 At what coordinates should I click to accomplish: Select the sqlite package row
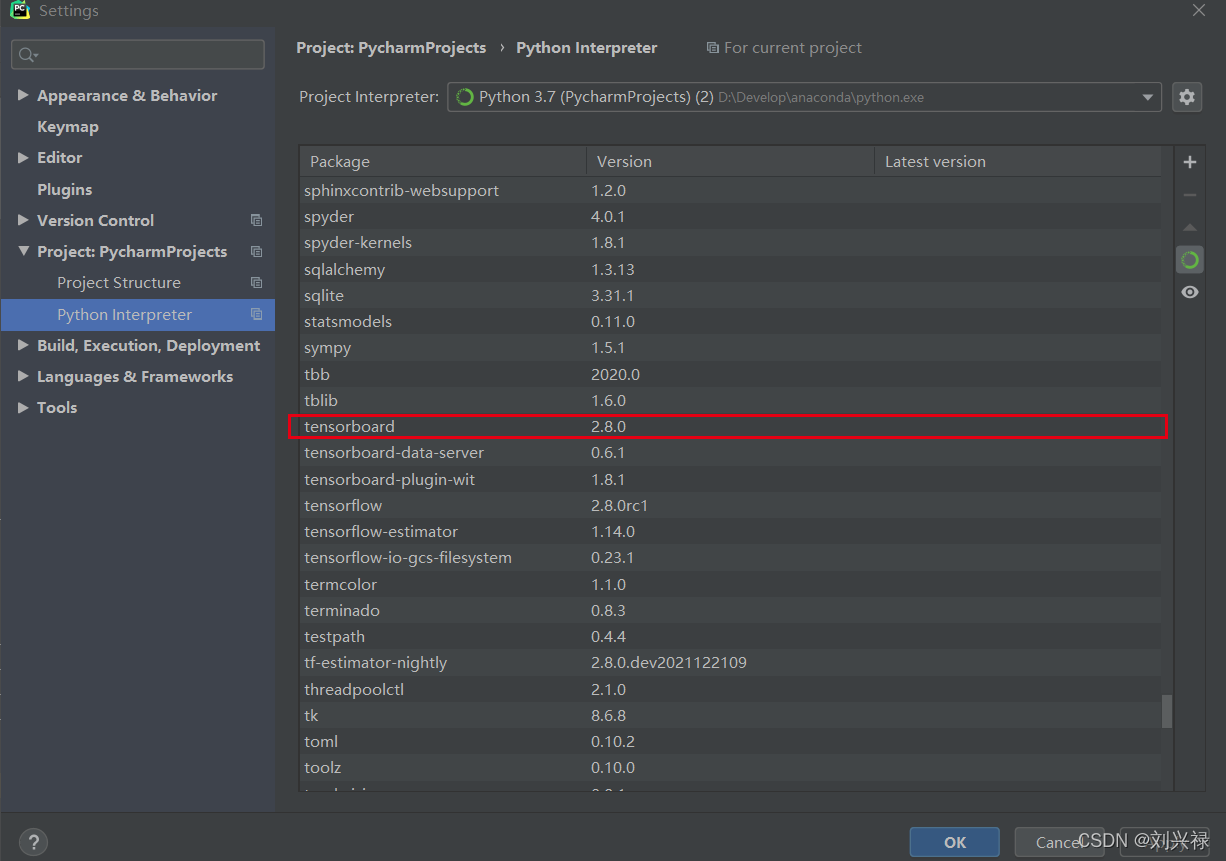730,295
